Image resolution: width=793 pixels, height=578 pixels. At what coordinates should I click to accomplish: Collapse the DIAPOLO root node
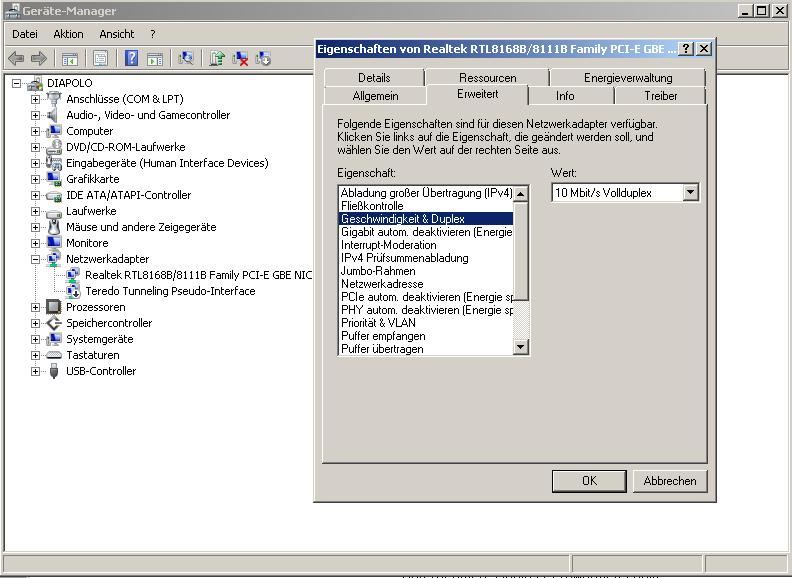(17, 83)
